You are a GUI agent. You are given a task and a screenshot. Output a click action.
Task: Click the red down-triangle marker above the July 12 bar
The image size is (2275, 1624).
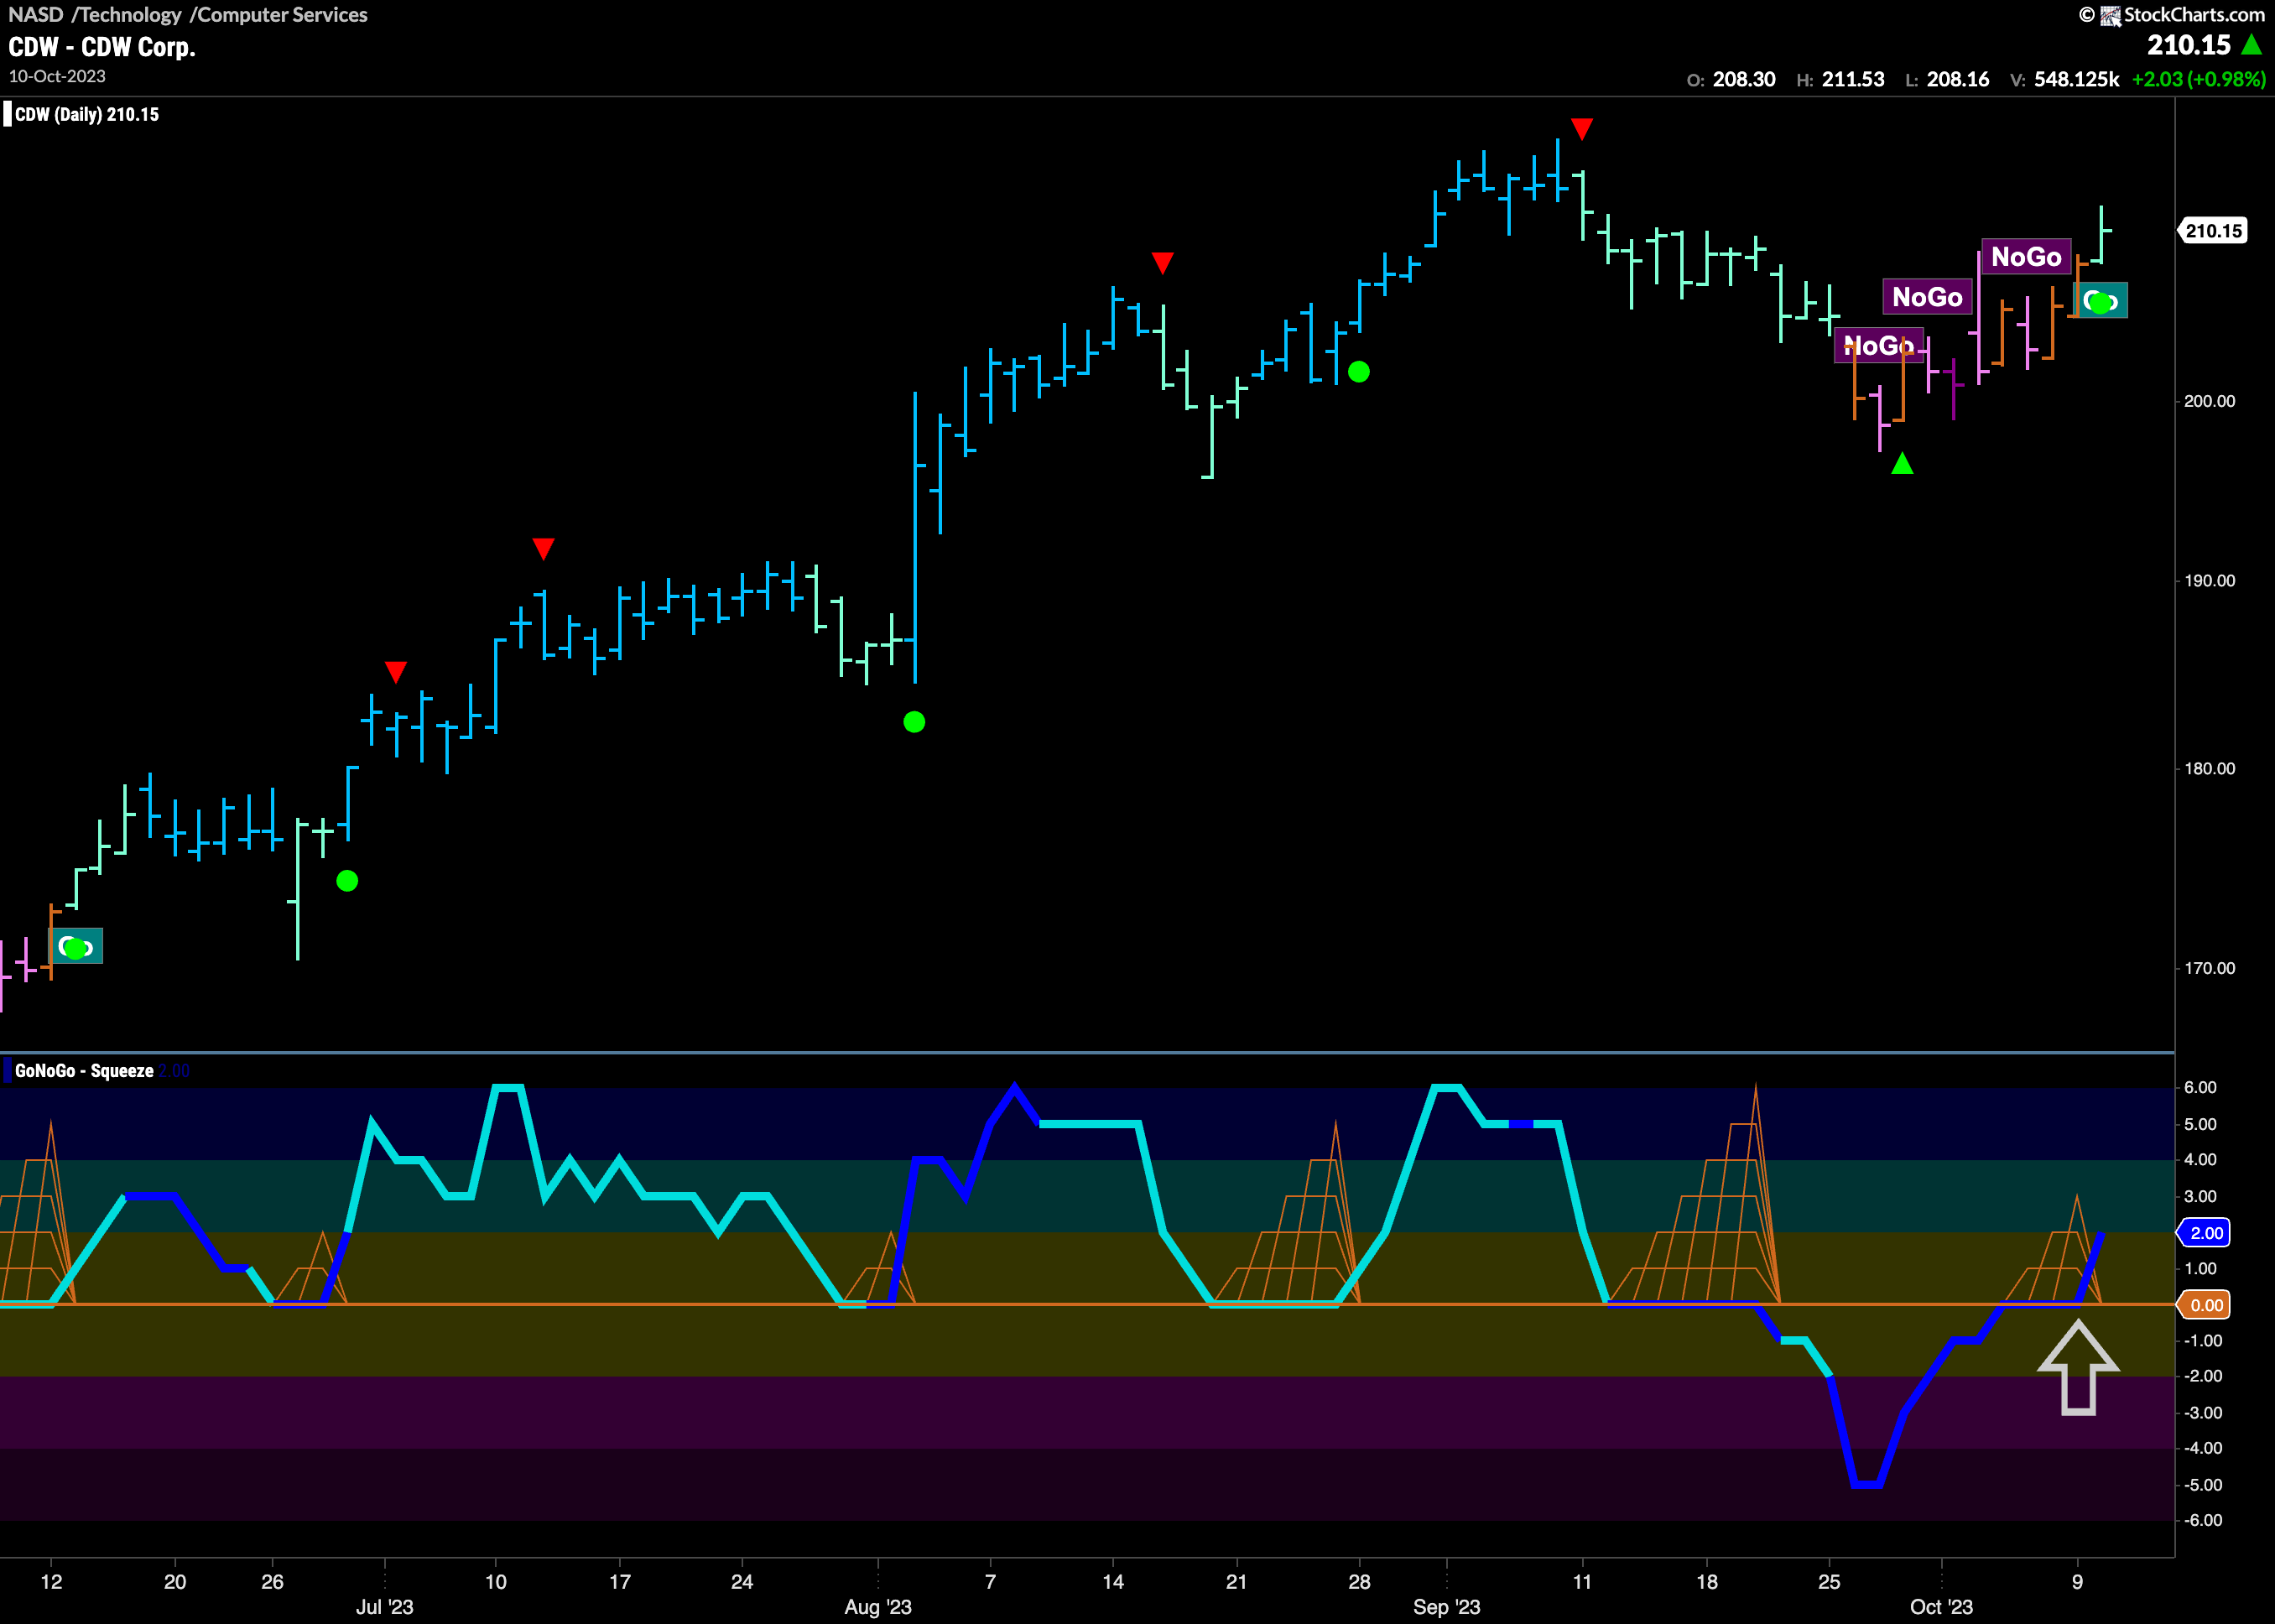(x=543, y=549)
